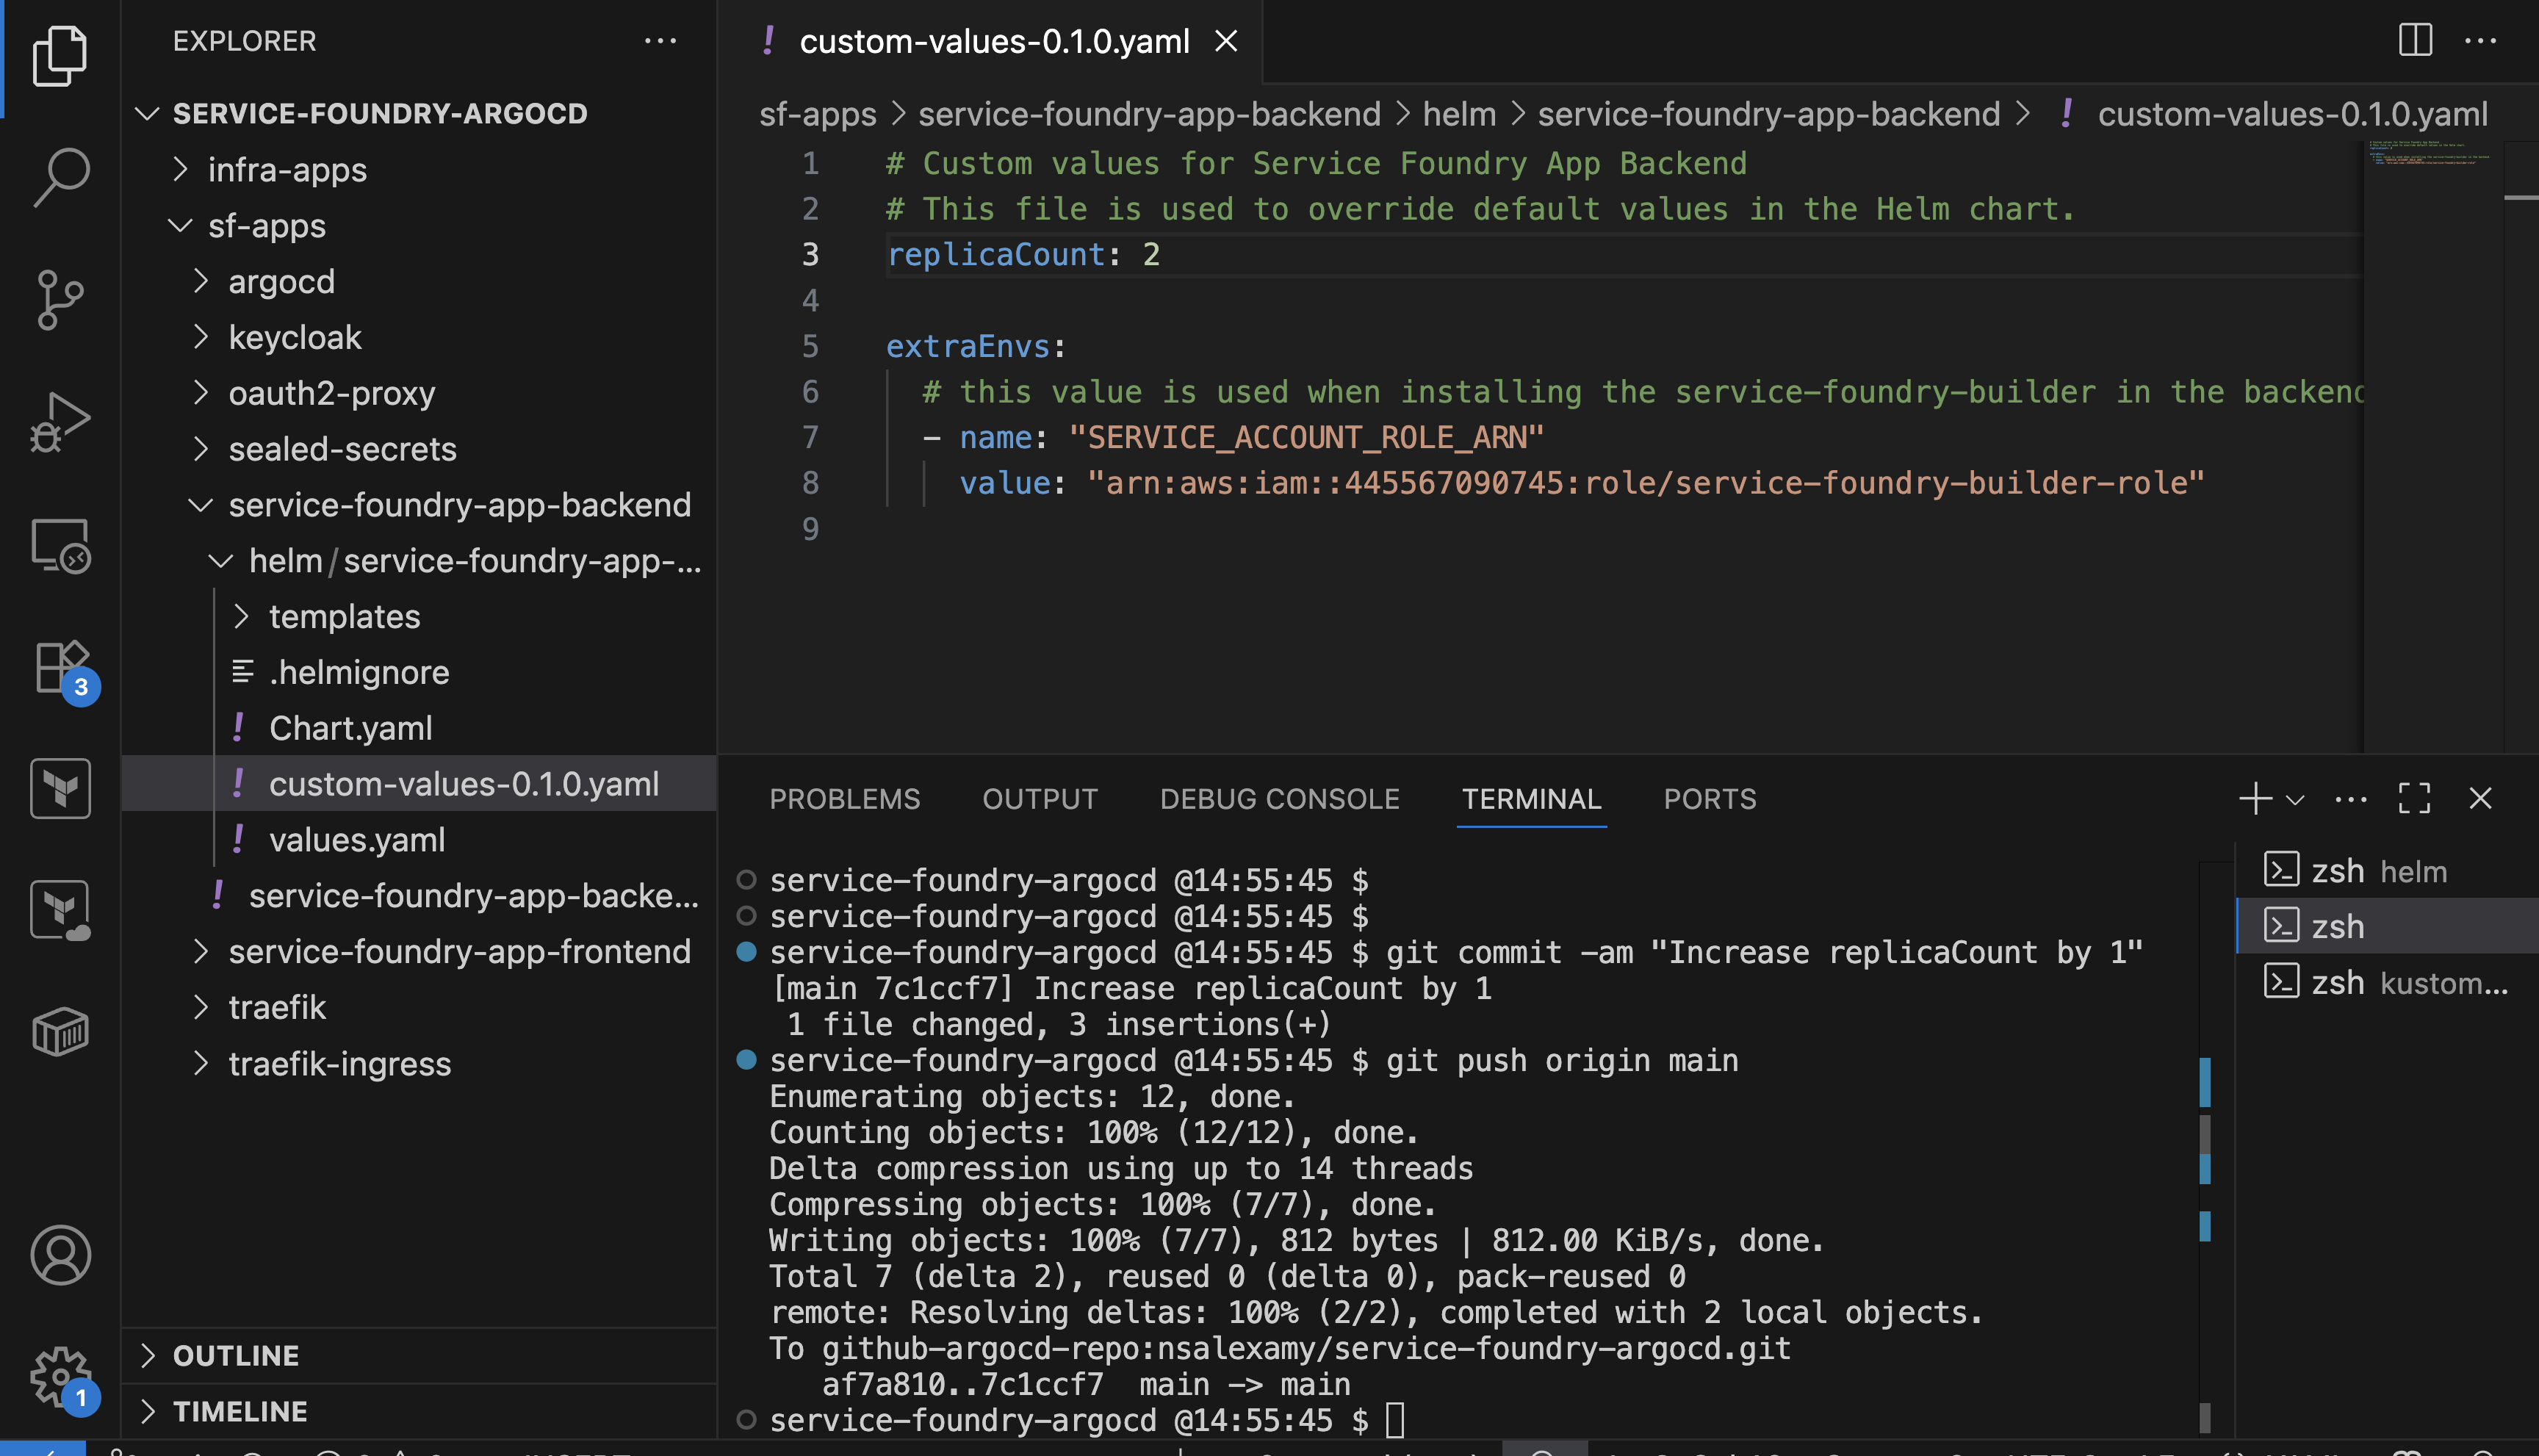Expand the oauth2-proxy folder
The width and height of the screenshot is (2539, 1456).
pyautogui.click(x=419, y=393)
